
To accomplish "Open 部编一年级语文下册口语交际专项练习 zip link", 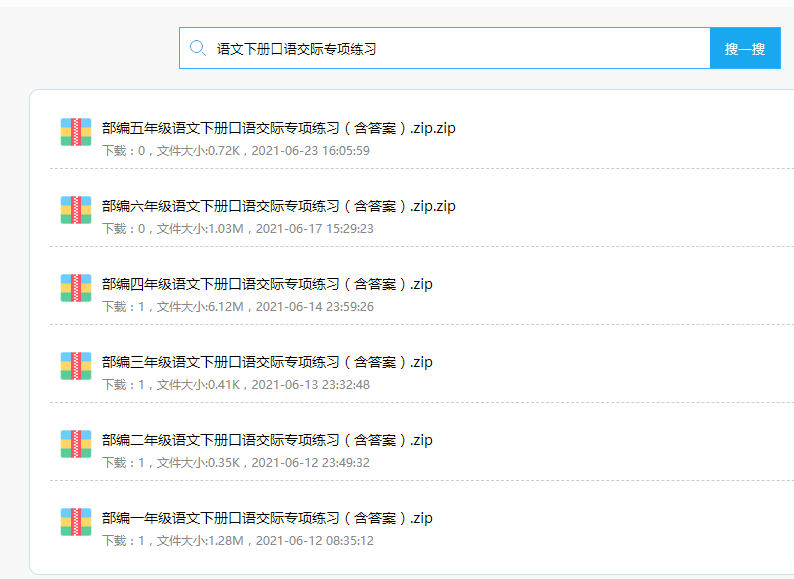I will (x=267, y=518).
